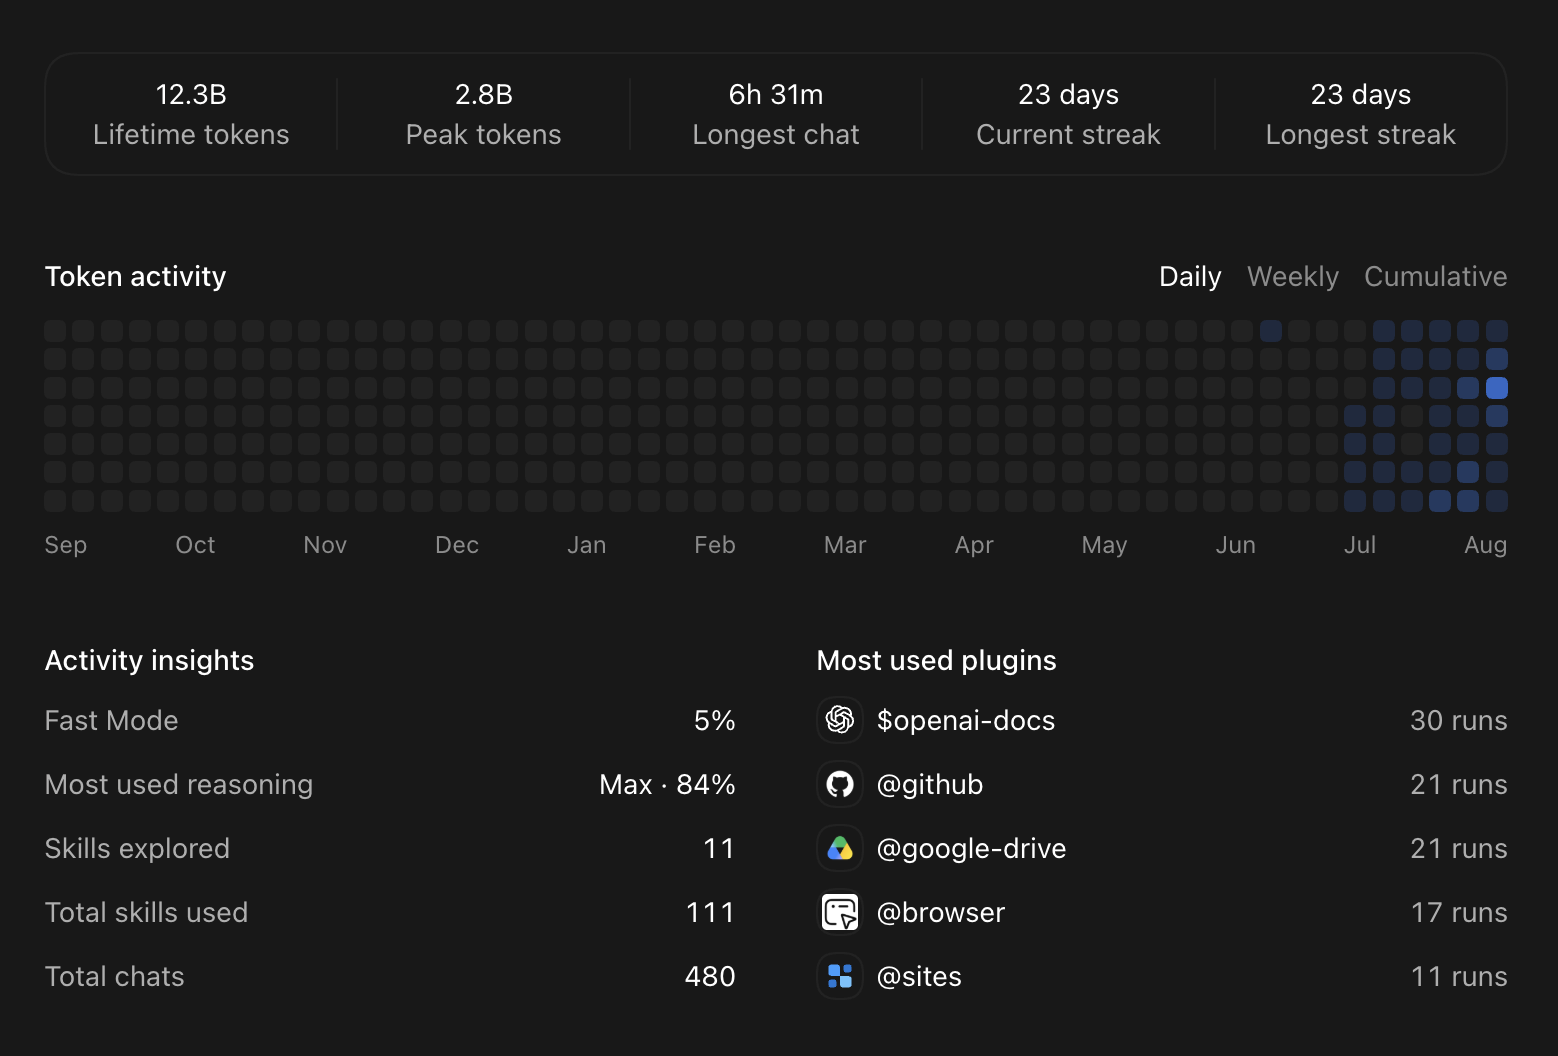1558x1056 pixels.
Task: Click the GitHub plugin icon
Action: pyautogui.click(x=840, y=784)
